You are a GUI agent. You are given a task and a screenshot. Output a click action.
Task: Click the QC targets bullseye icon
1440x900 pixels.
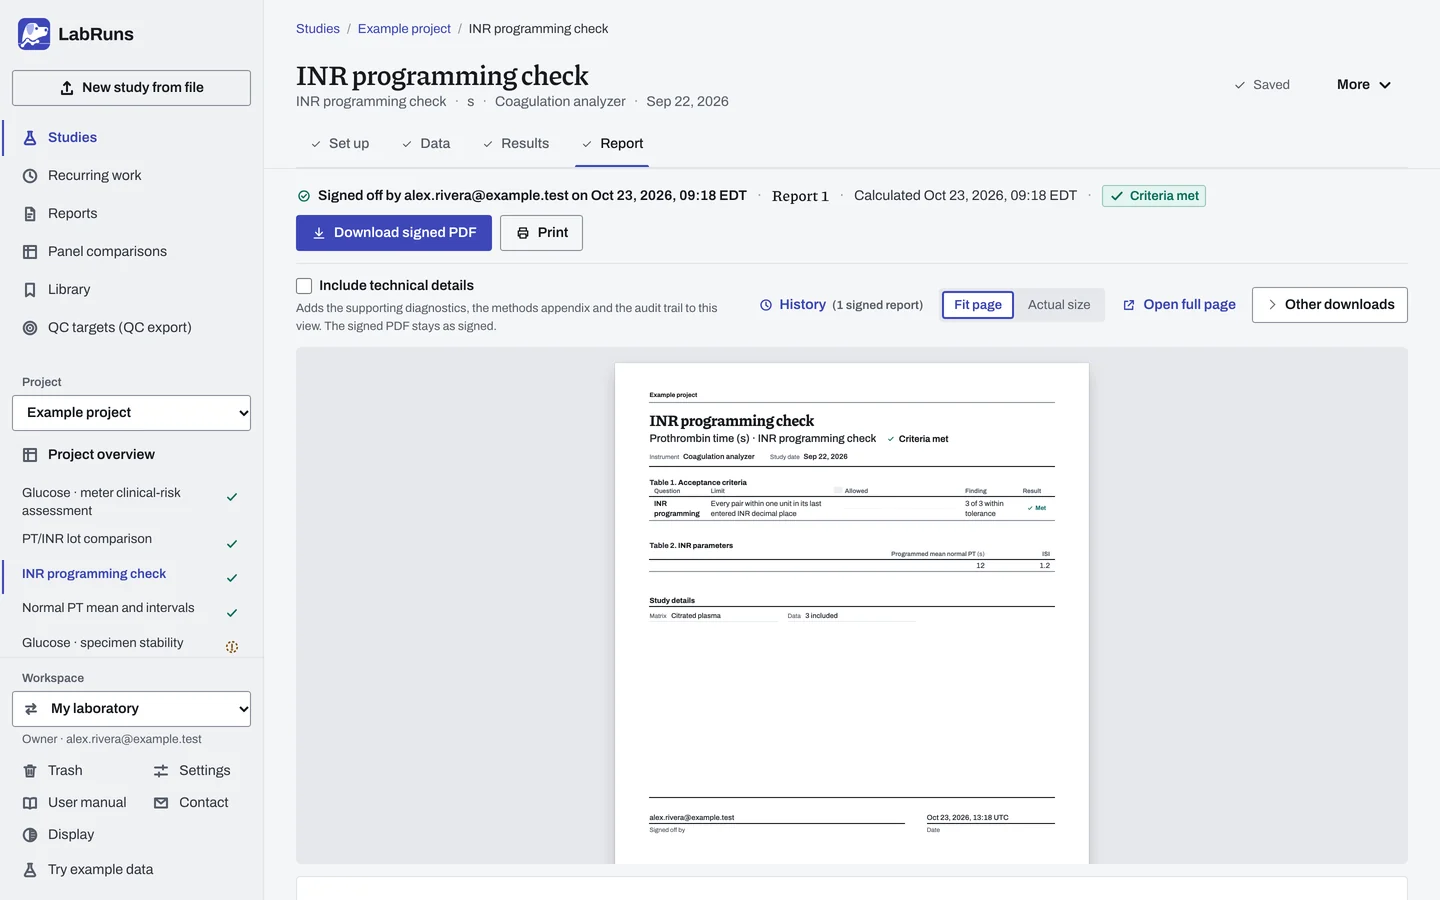coord(30,328)
